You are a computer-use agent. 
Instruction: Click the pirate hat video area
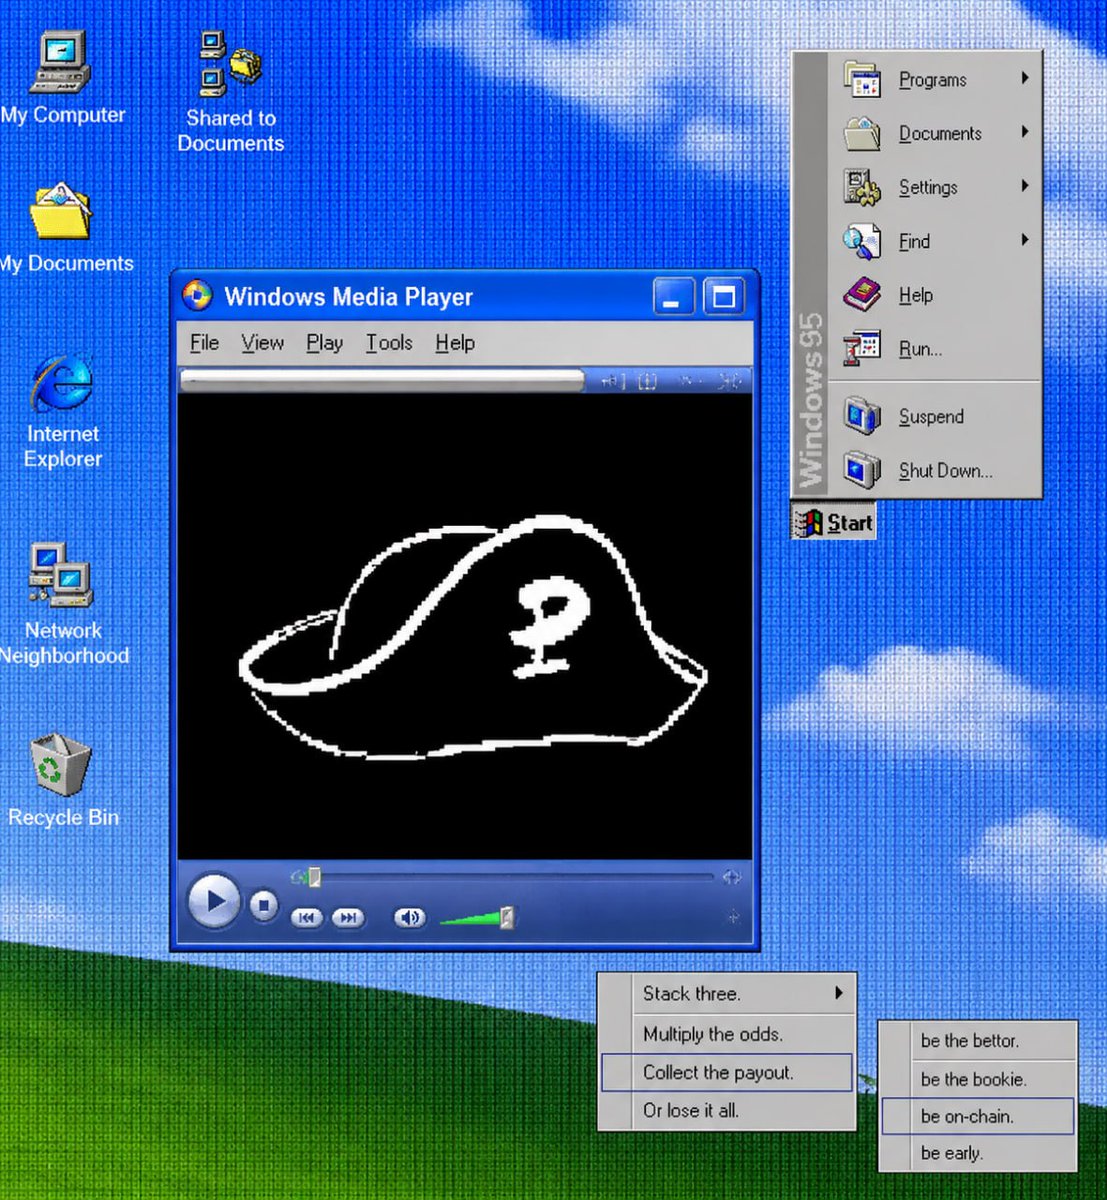tap(465, 625)
